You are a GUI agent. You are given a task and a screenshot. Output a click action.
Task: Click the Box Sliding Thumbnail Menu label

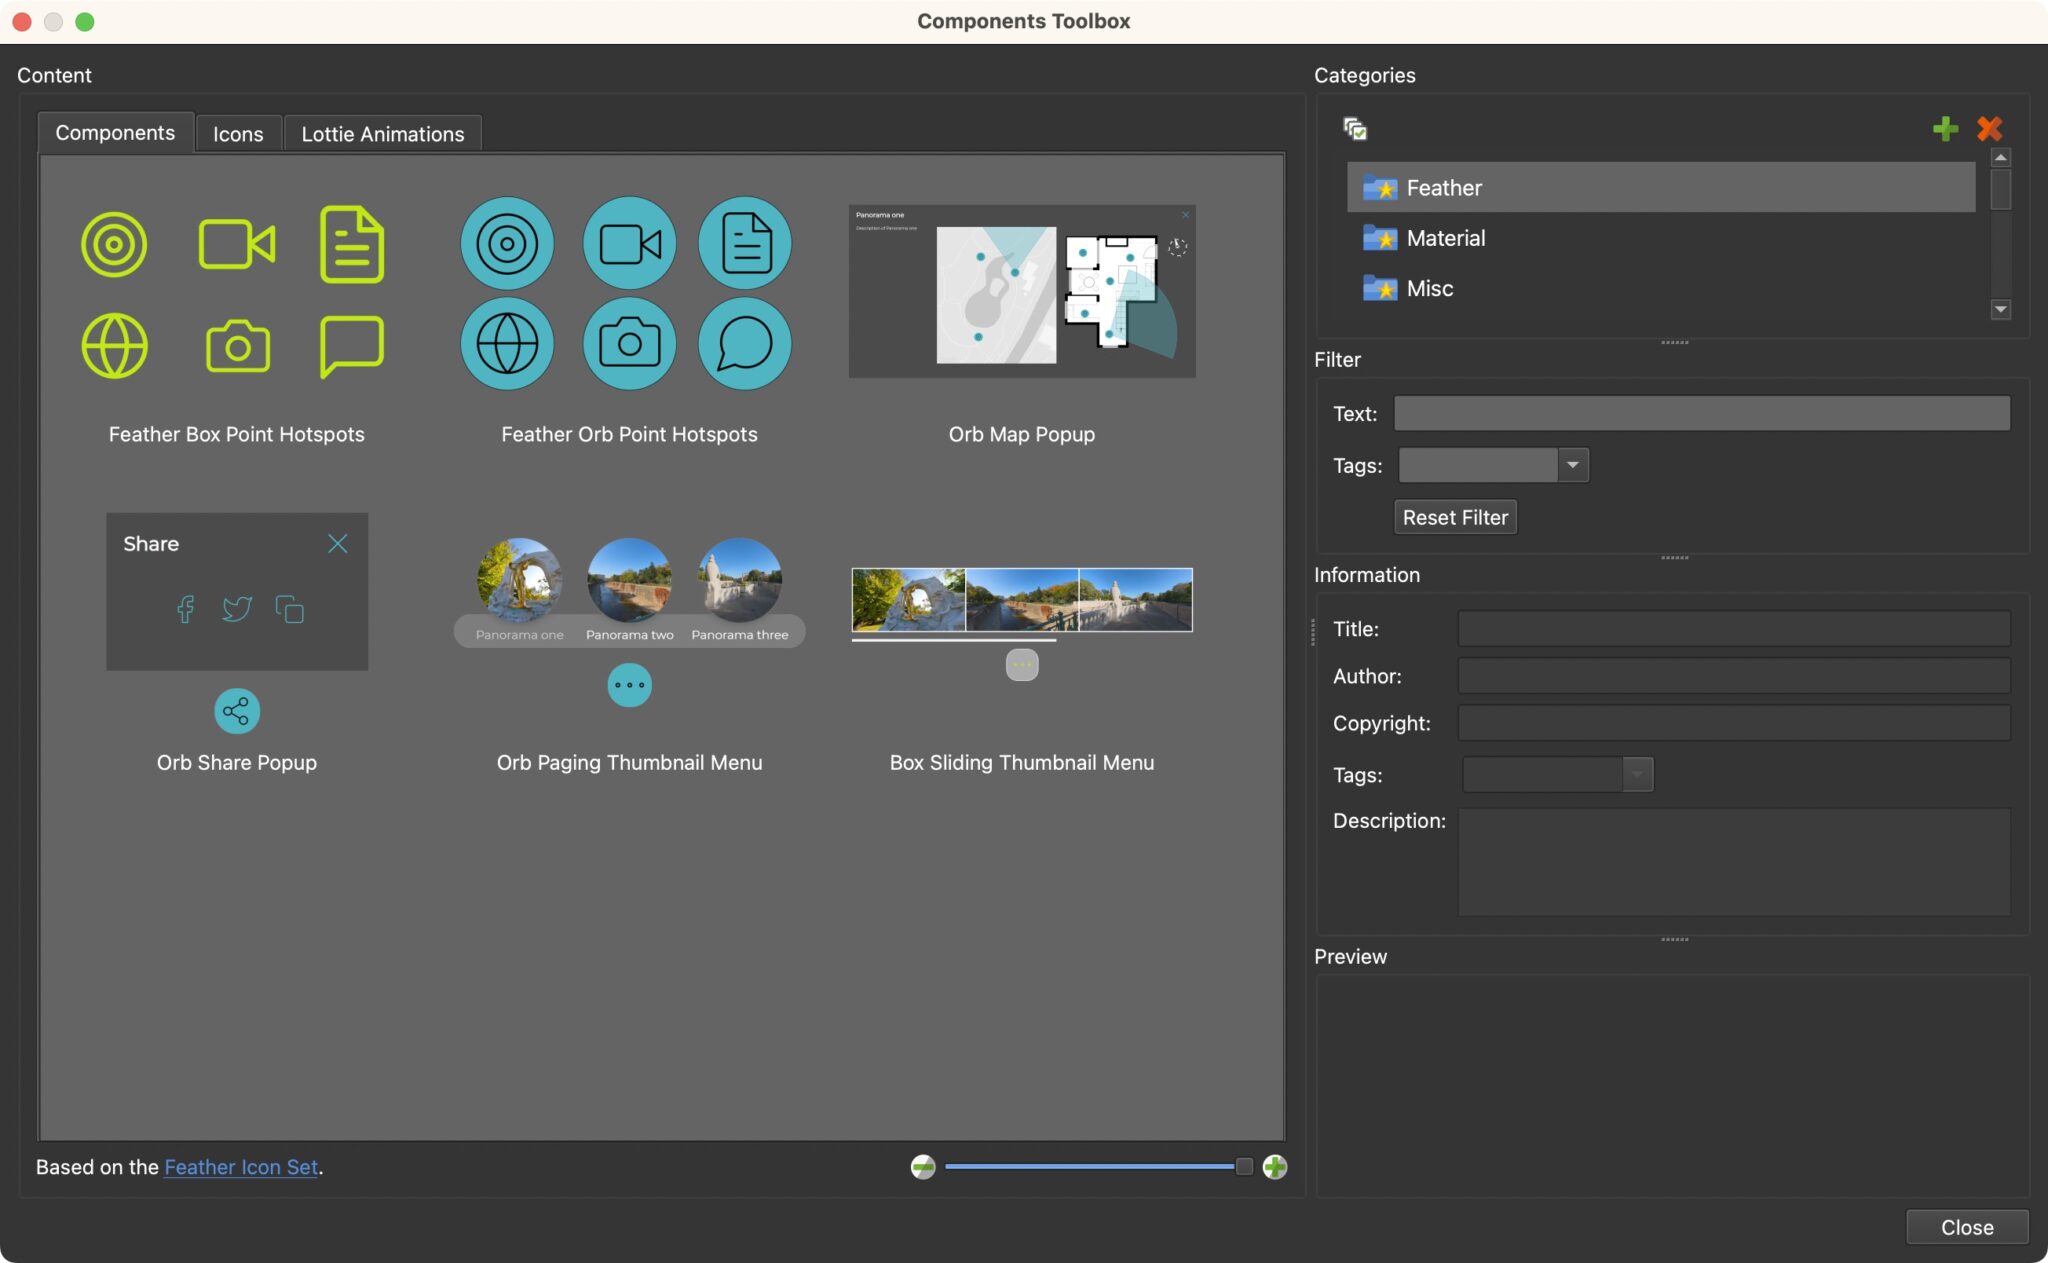pos(1022,762)
